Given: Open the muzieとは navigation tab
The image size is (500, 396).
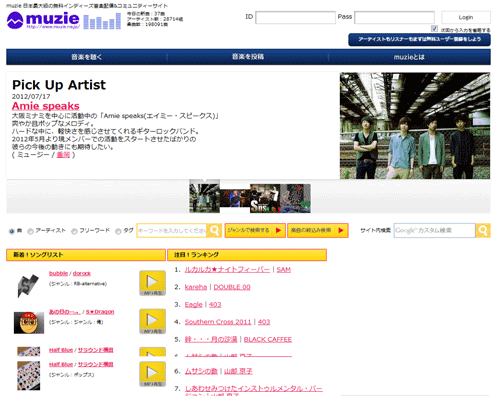Looking at the screenshot, I should point(409,57).
